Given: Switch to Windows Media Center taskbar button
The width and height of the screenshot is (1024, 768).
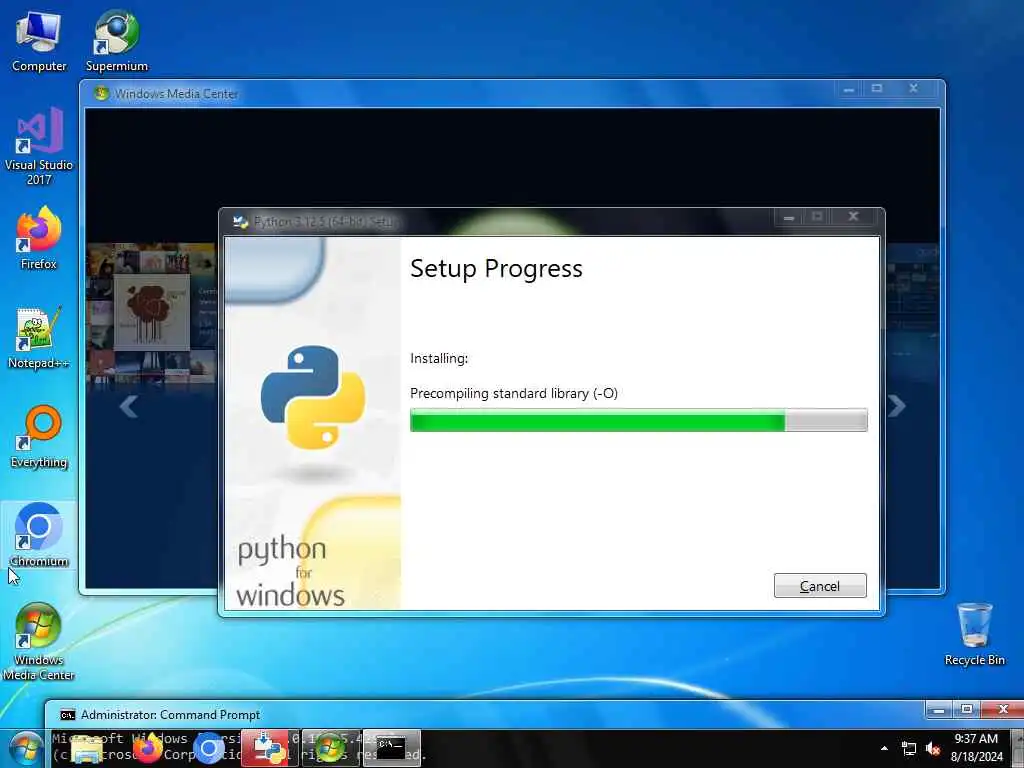Looking at the screenshot, I should [x=330, y=748].
